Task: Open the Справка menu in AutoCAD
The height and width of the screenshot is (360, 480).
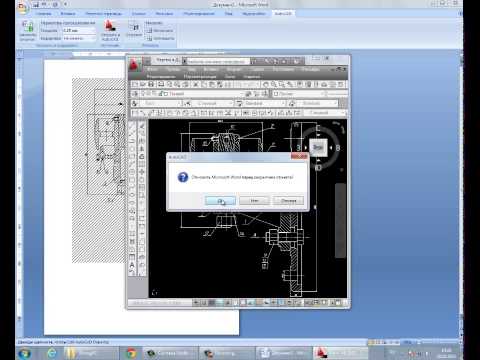Action: coord(252,76)
